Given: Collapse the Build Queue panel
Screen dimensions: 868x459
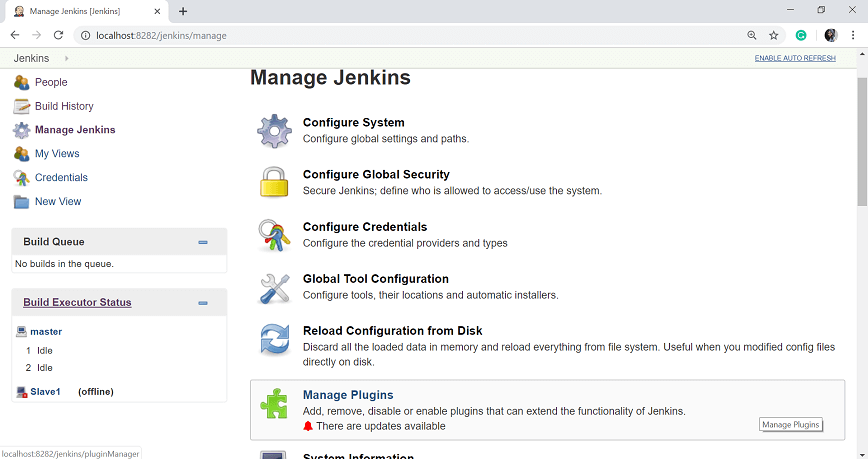Looking at the screenshot, I should tap(203, 243).
